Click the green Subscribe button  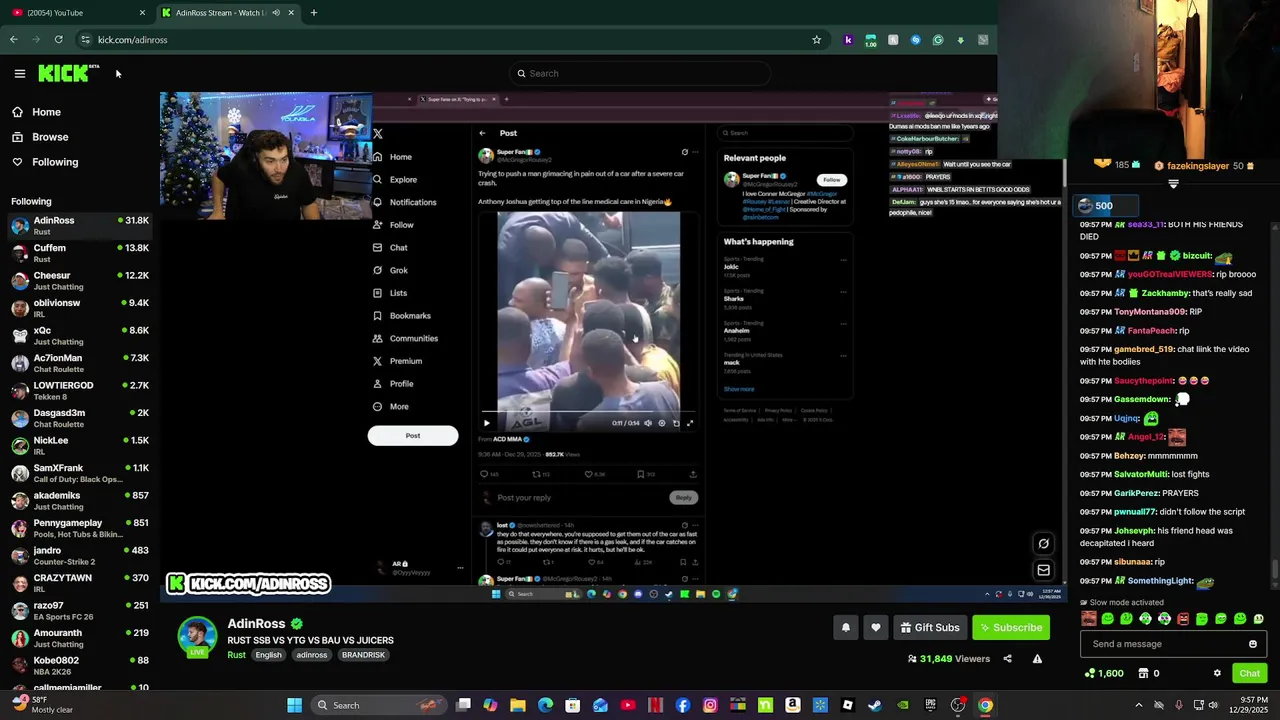tap(1010, 627)
